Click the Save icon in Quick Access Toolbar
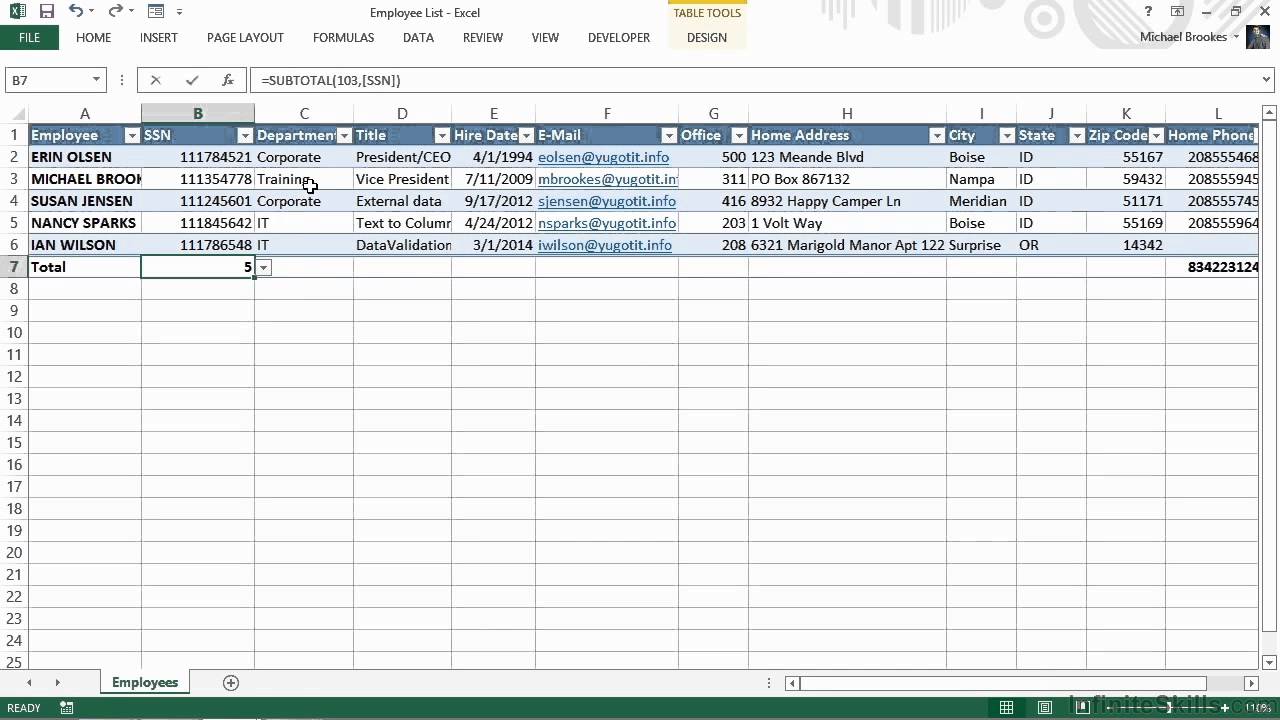The width and height of the screenshot is (1280, 720). pyautogui.click(x=46, y=12)
